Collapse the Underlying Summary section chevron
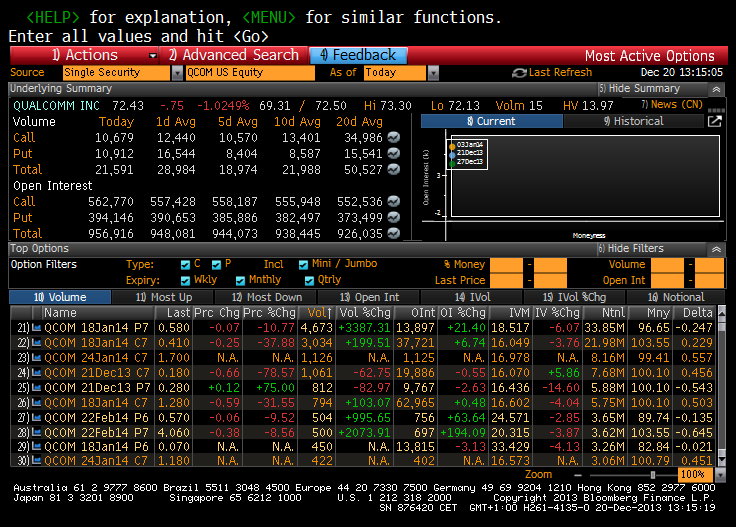The height and width of the screenshot is (527, 736). pyautogui.click(x=716, y=89)
